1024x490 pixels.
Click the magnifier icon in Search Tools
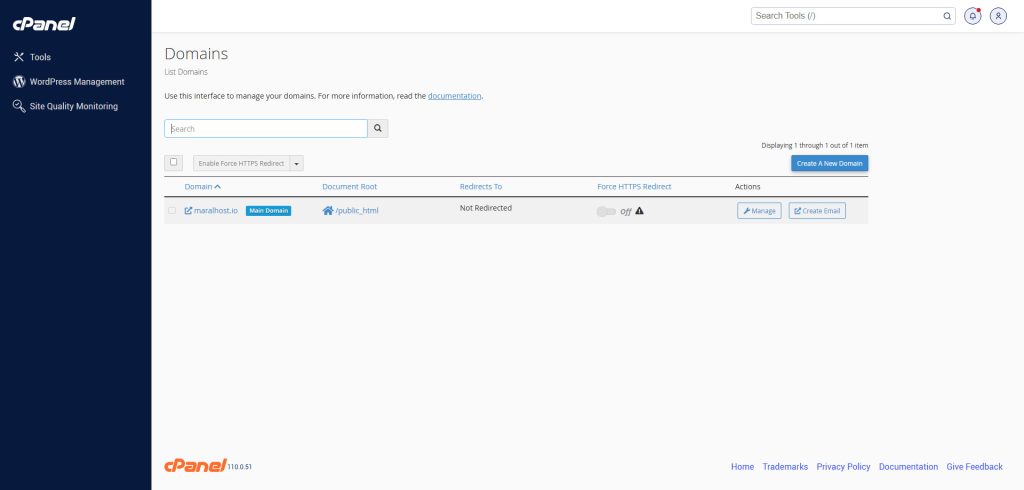pos(947,16)
